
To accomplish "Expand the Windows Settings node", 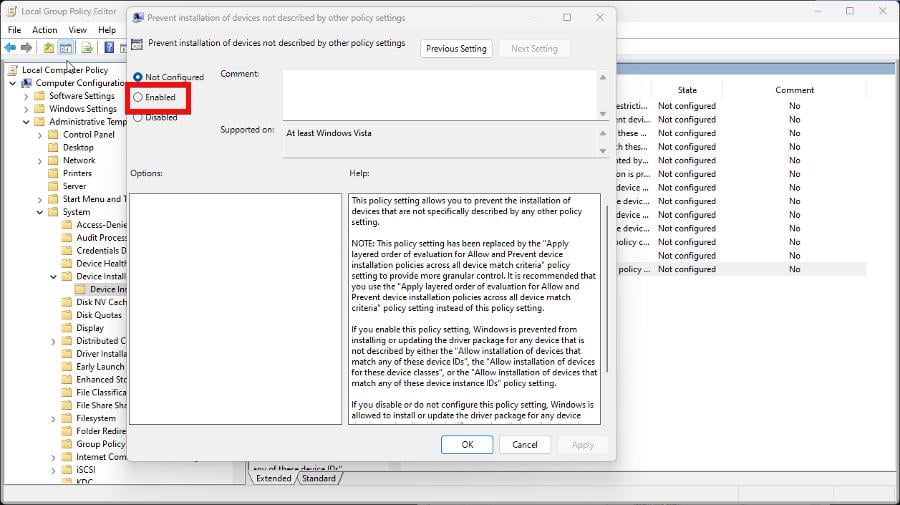I will (26, 108).
